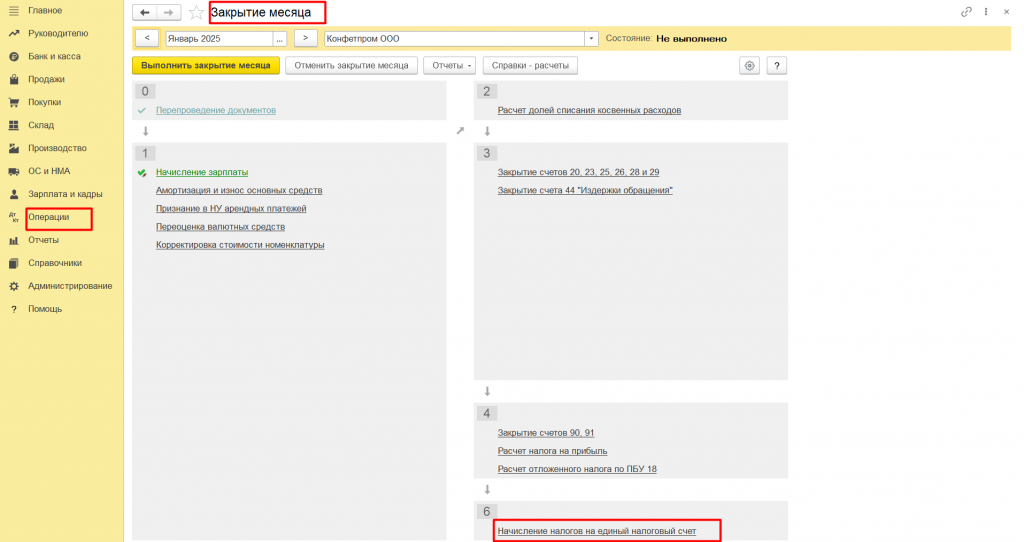This screenshot has width=1024, height=542.
Task: Open Закрытие счета 44 Издержки обращения link
Action: click(585, 191)
